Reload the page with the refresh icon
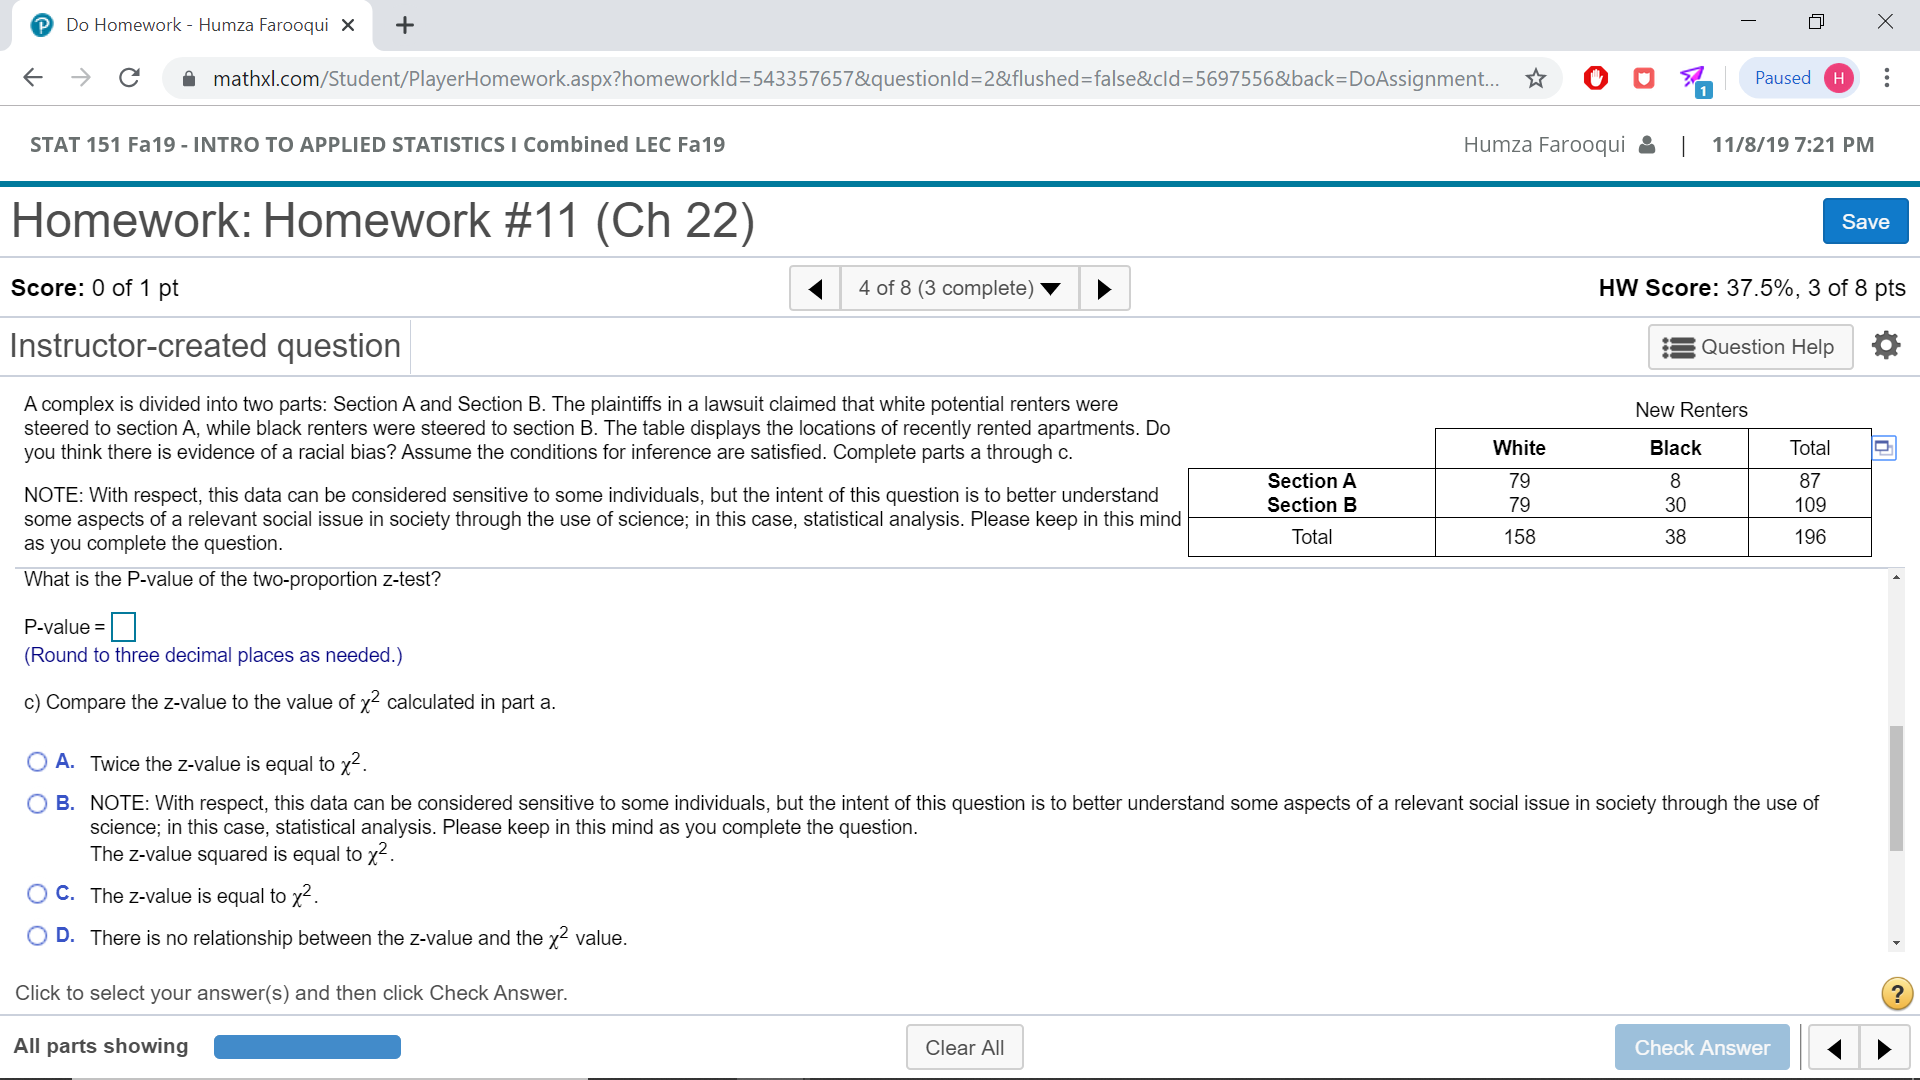The width and height of the screenshot is (1920, 1080). (129, 78)
